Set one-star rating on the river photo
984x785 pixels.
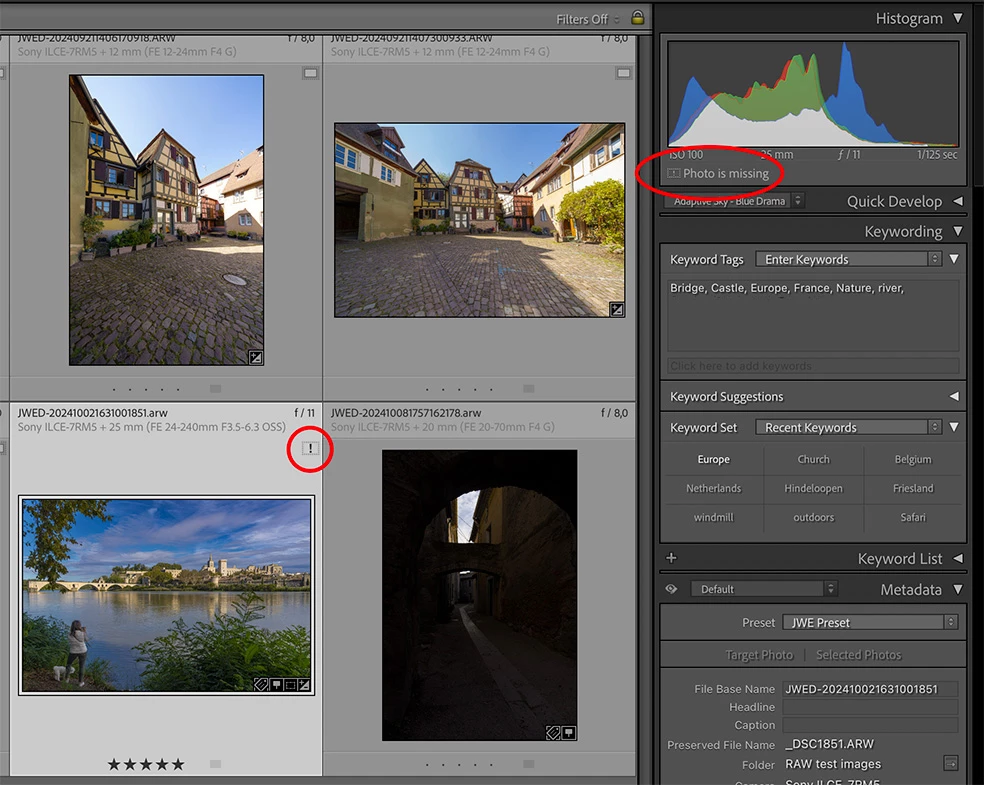pyautogui.click(x=114, y=764)
